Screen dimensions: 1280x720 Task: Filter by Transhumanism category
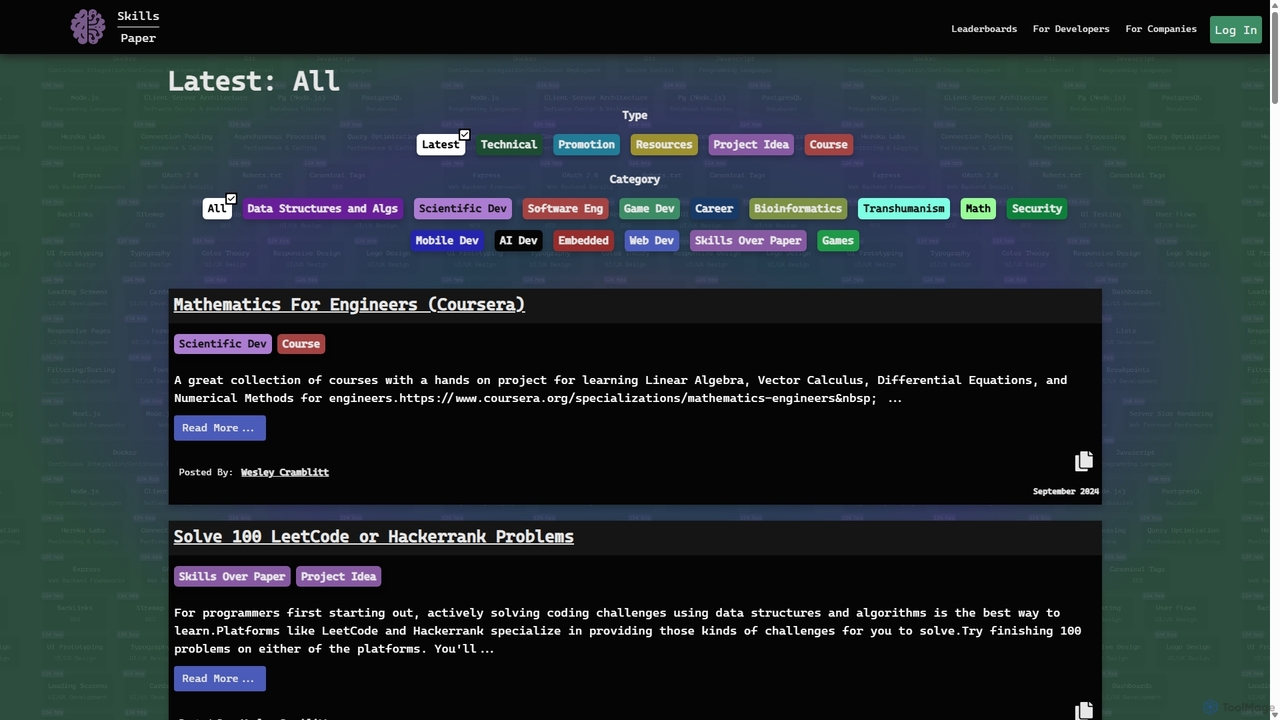904,208
